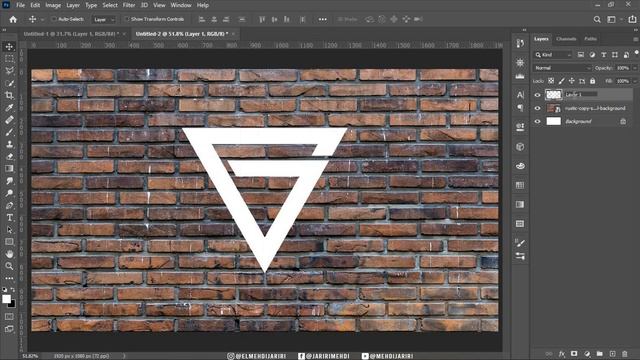This screenshot has width=640, height=360.
Task: Toggle lock image pixels brush icon
Action: click(562, 81)
